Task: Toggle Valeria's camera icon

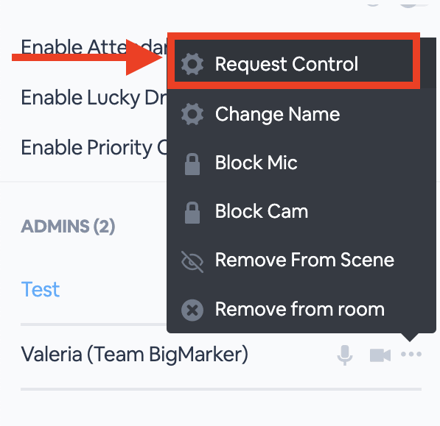Action: point(380,355)
